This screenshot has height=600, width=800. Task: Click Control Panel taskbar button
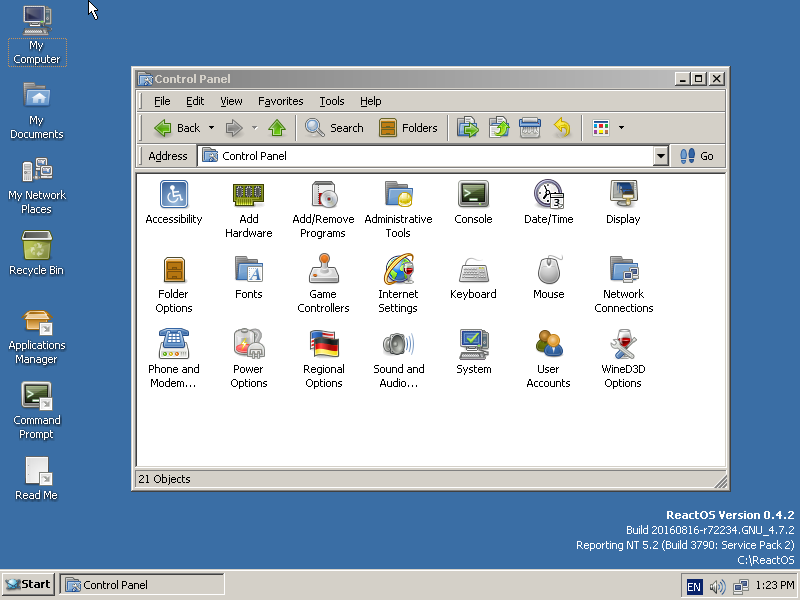[x=142, y=585]
